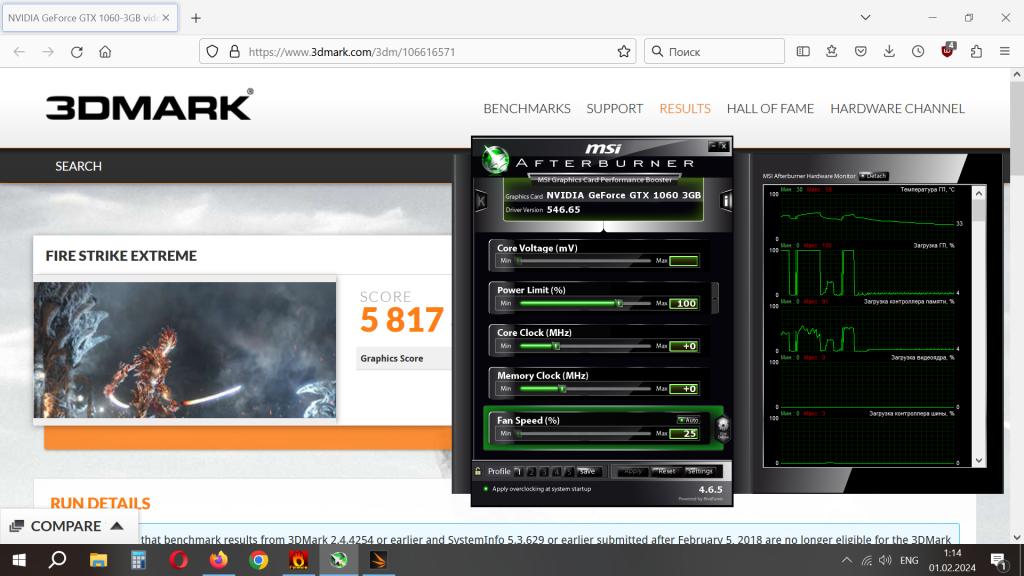This screenshot has height=576, width=1024.
Task: Open Firefox hamburger application menu
Action: coord(1005,52)
